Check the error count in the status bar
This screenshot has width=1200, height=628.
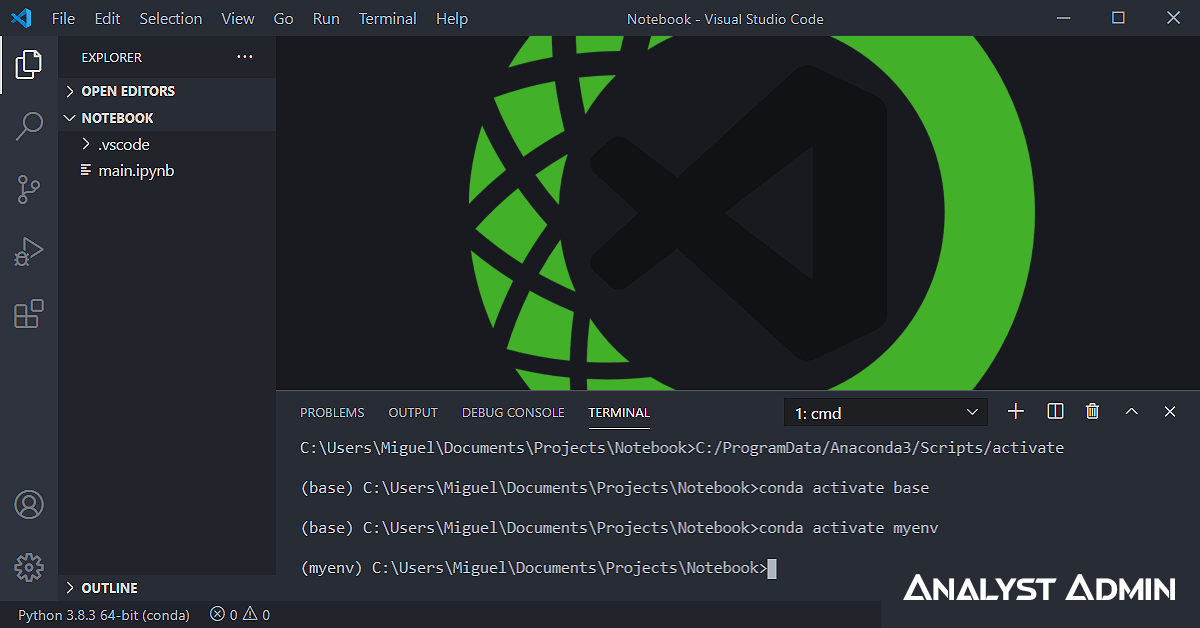coord(225,614)
